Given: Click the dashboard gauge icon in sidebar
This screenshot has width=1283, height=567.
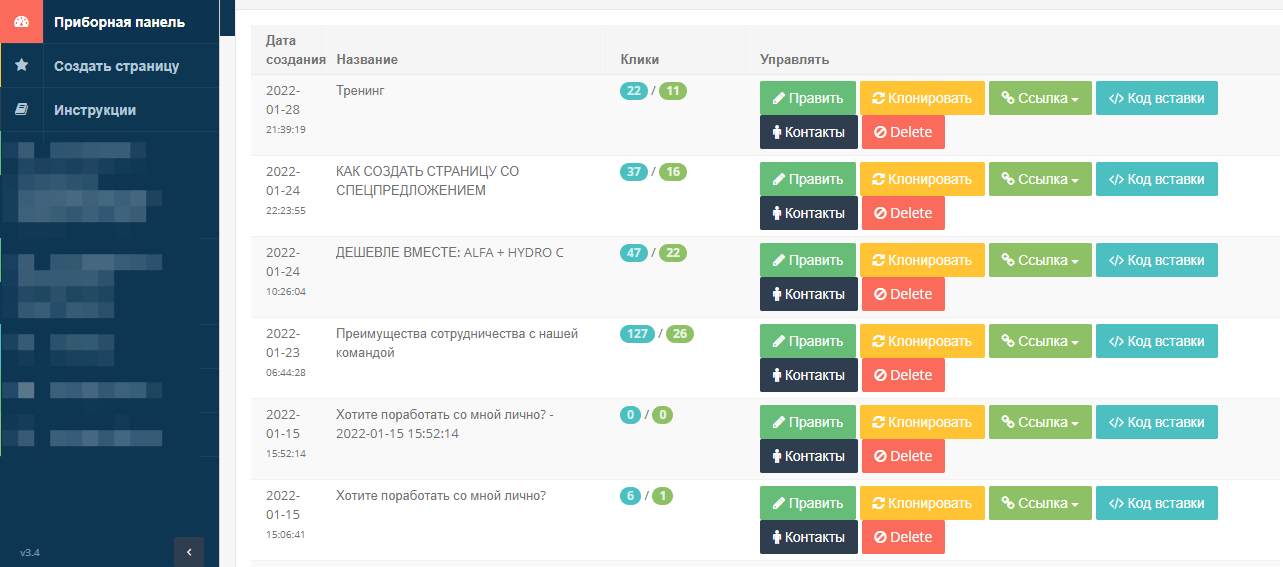Looking at the screenshot, I should (21, 22).
